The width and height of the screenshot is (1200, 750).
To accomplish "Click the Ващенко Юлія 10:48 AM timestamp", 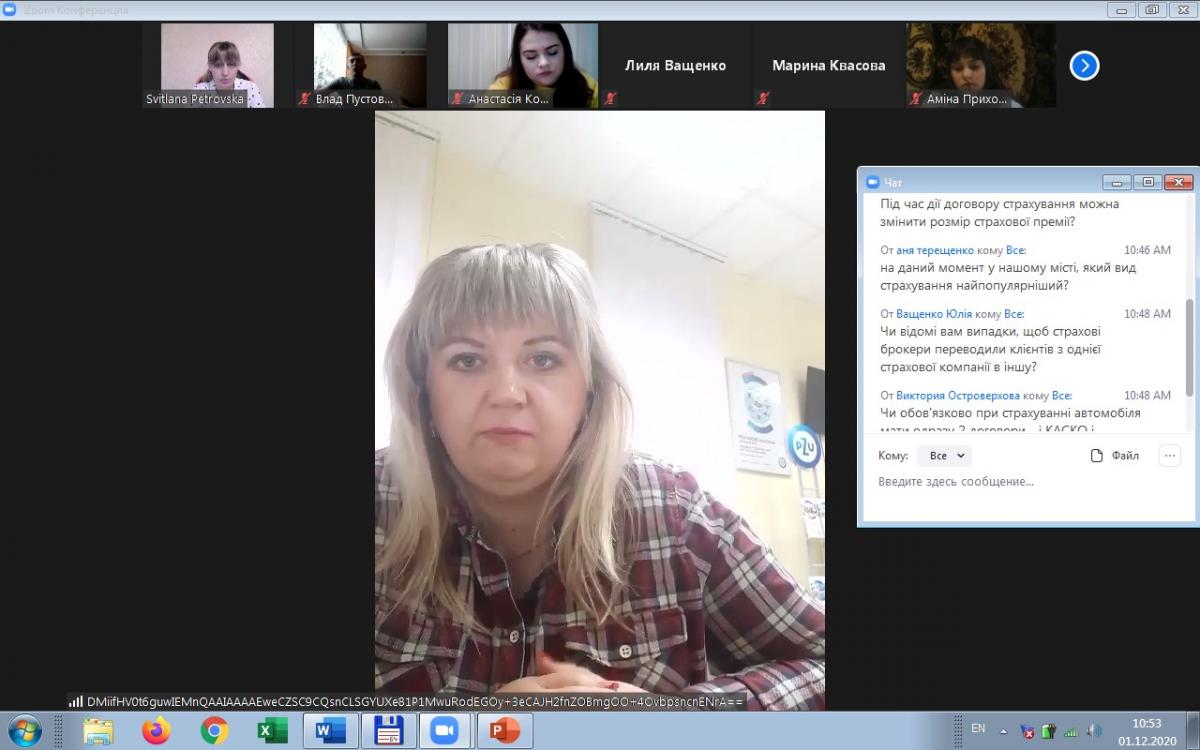I will point(1147,313).
